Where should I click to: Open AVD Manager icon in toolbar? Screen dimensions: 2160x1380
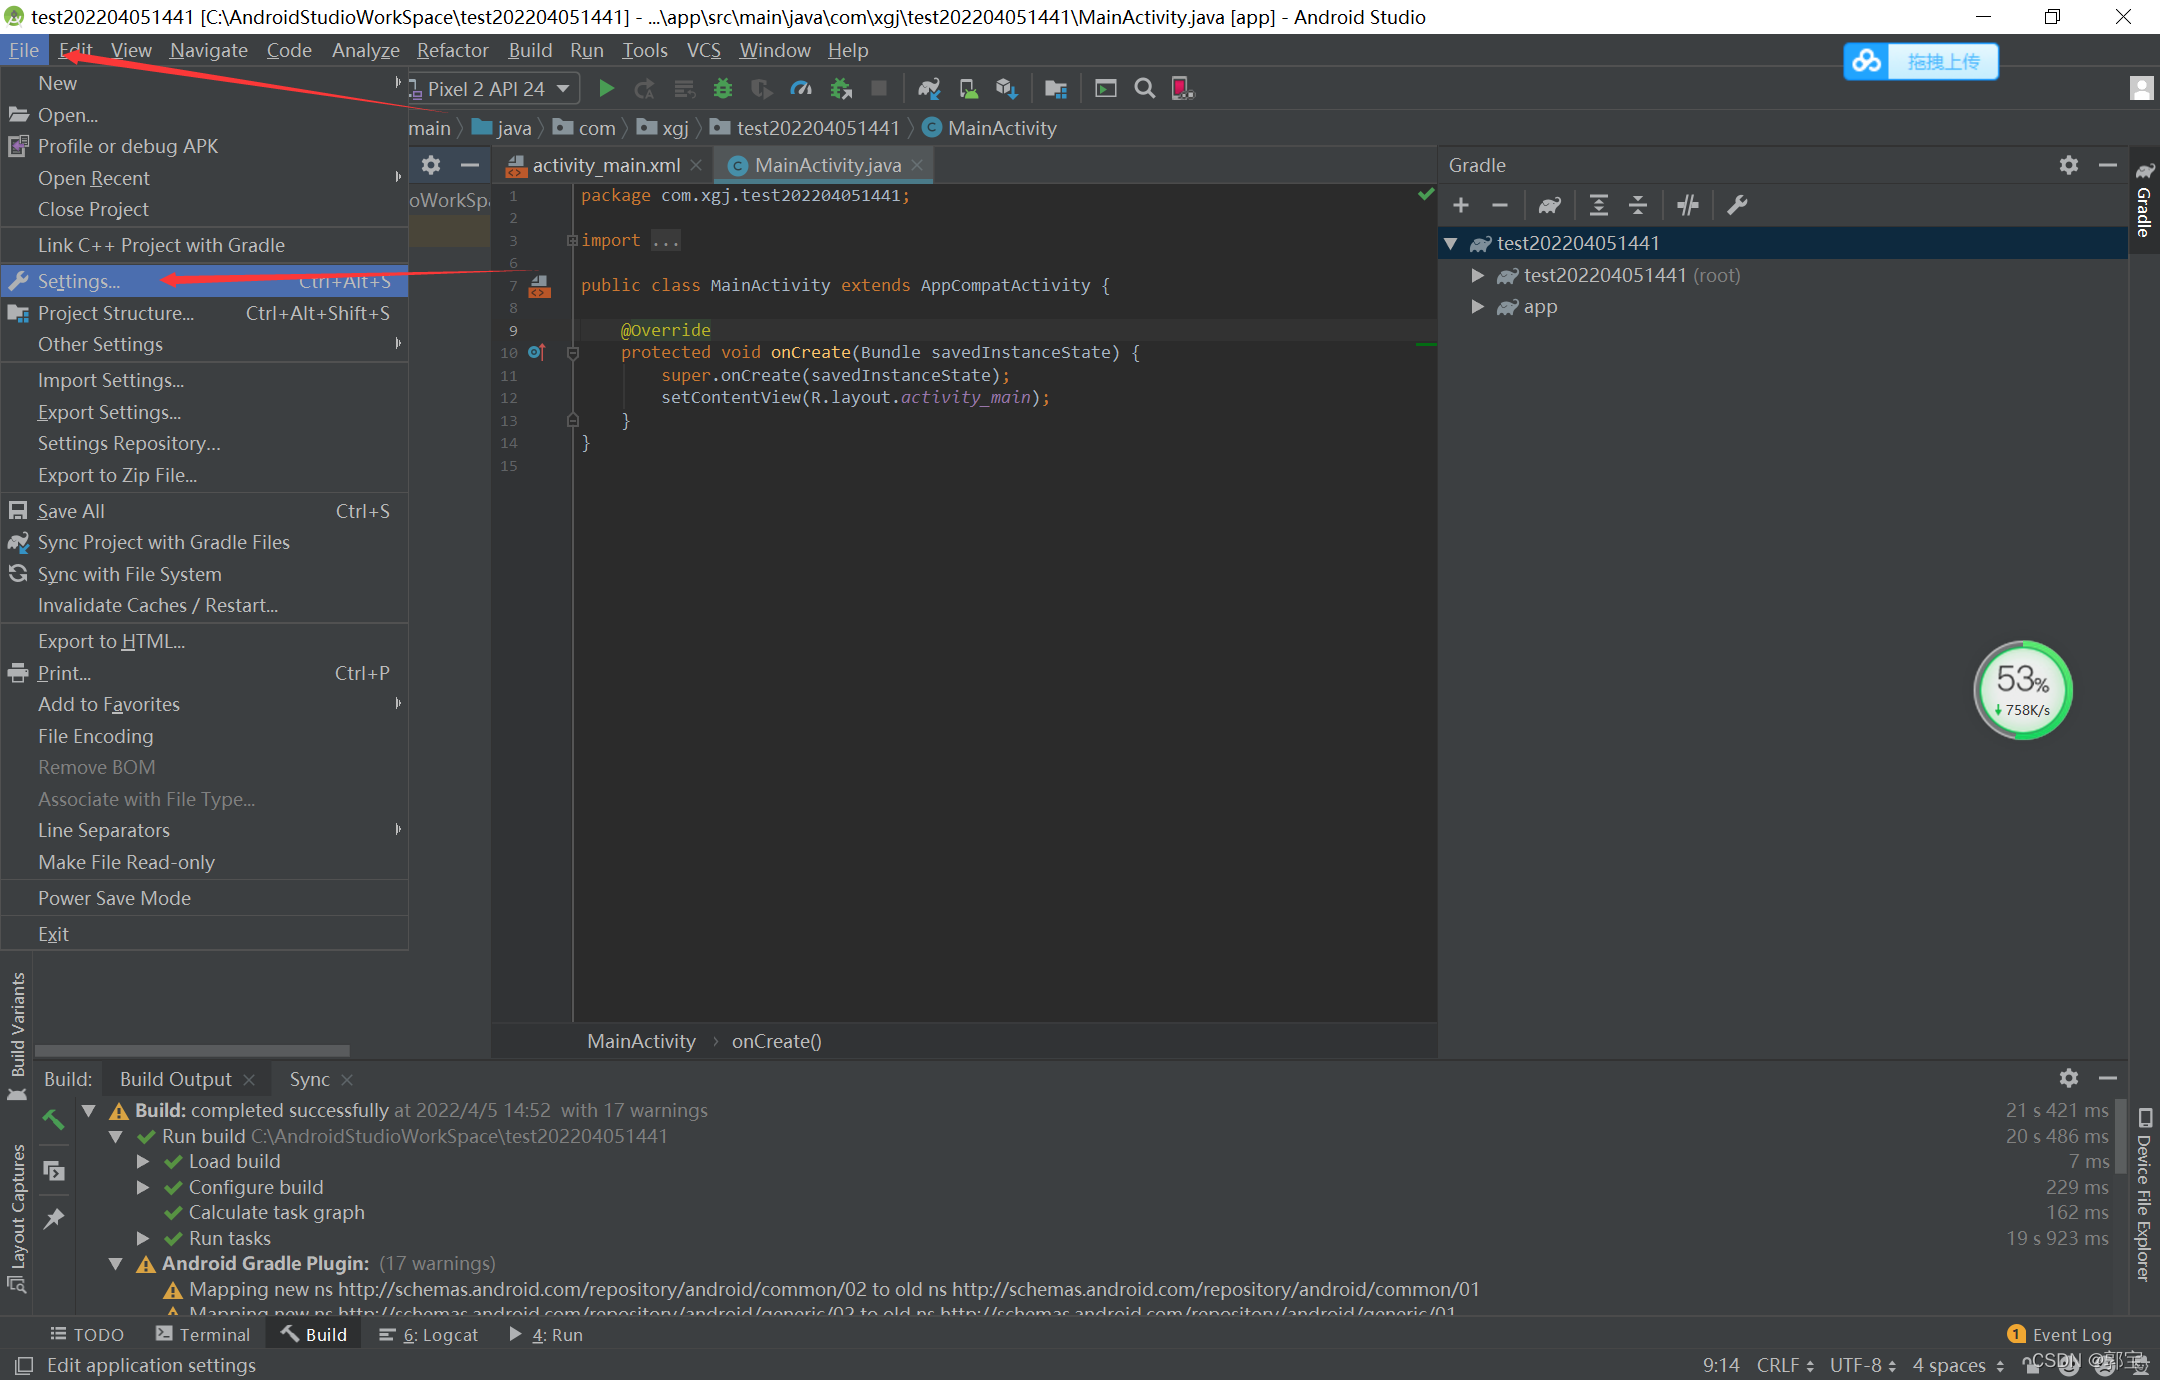coord(968,89)
